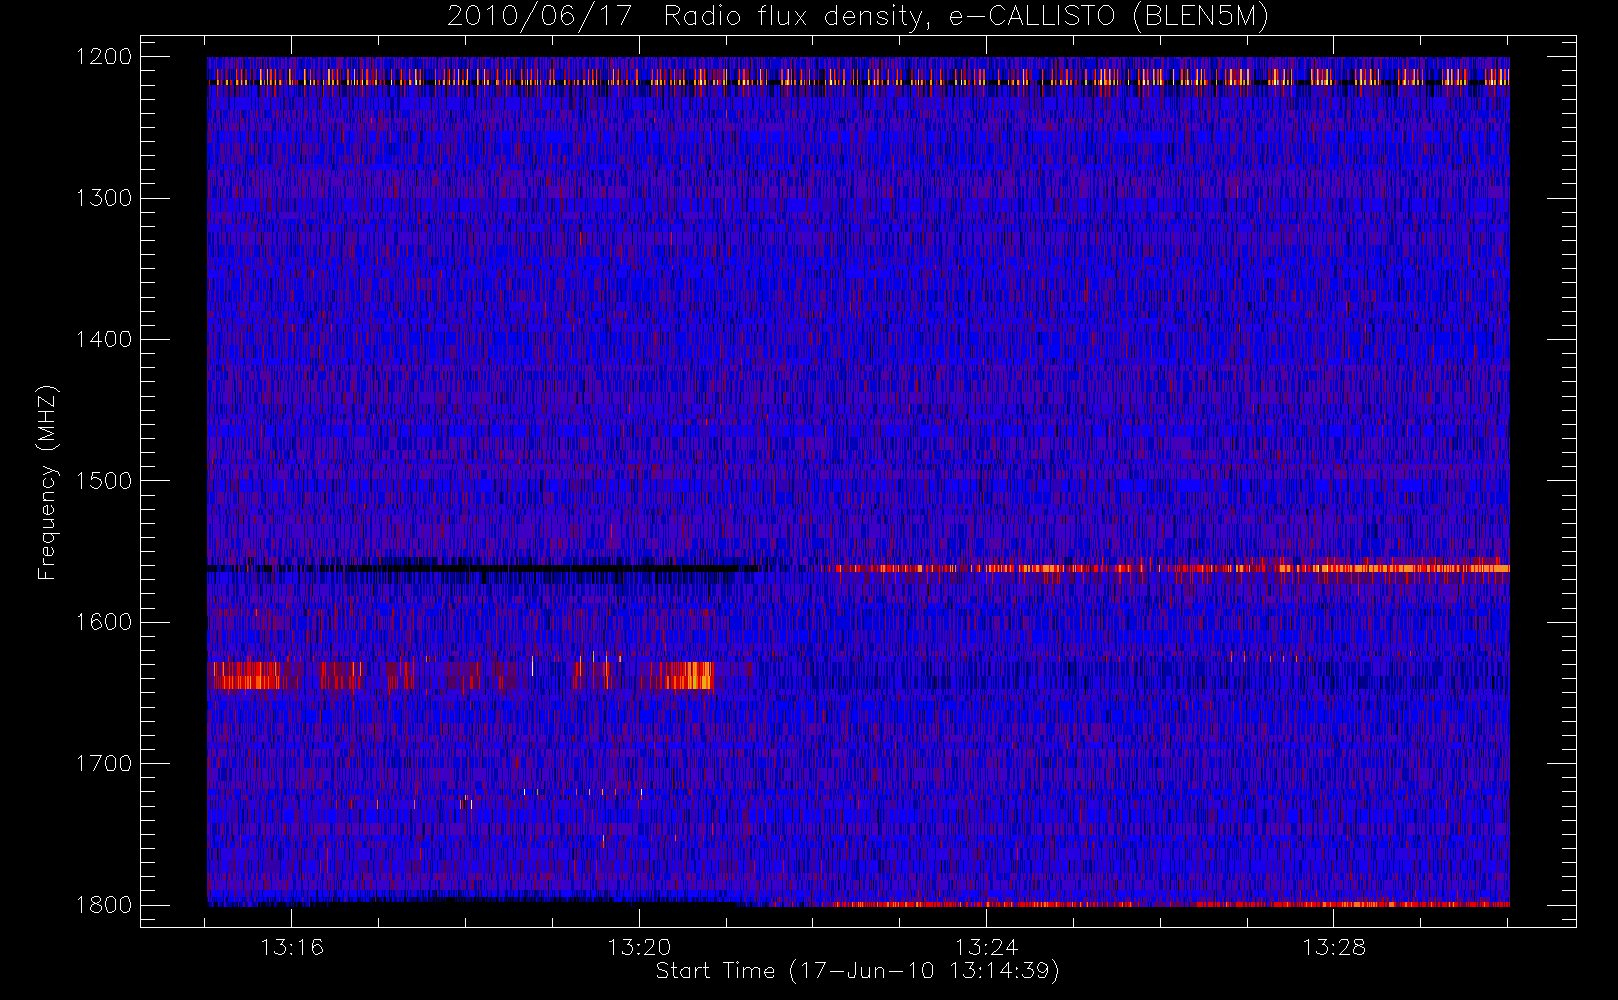
Task: Select the 'Frequency (MHZ)' axis label
Action: click(x=46, y=482)
